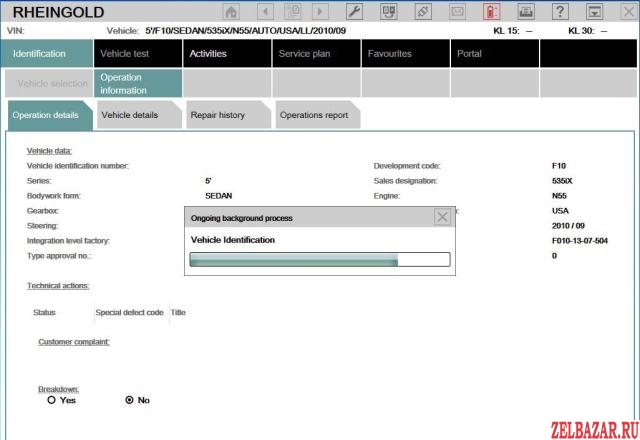Click the red battery status icon
Viewport: 640px width, 440px height.
(x=491, y=11)
